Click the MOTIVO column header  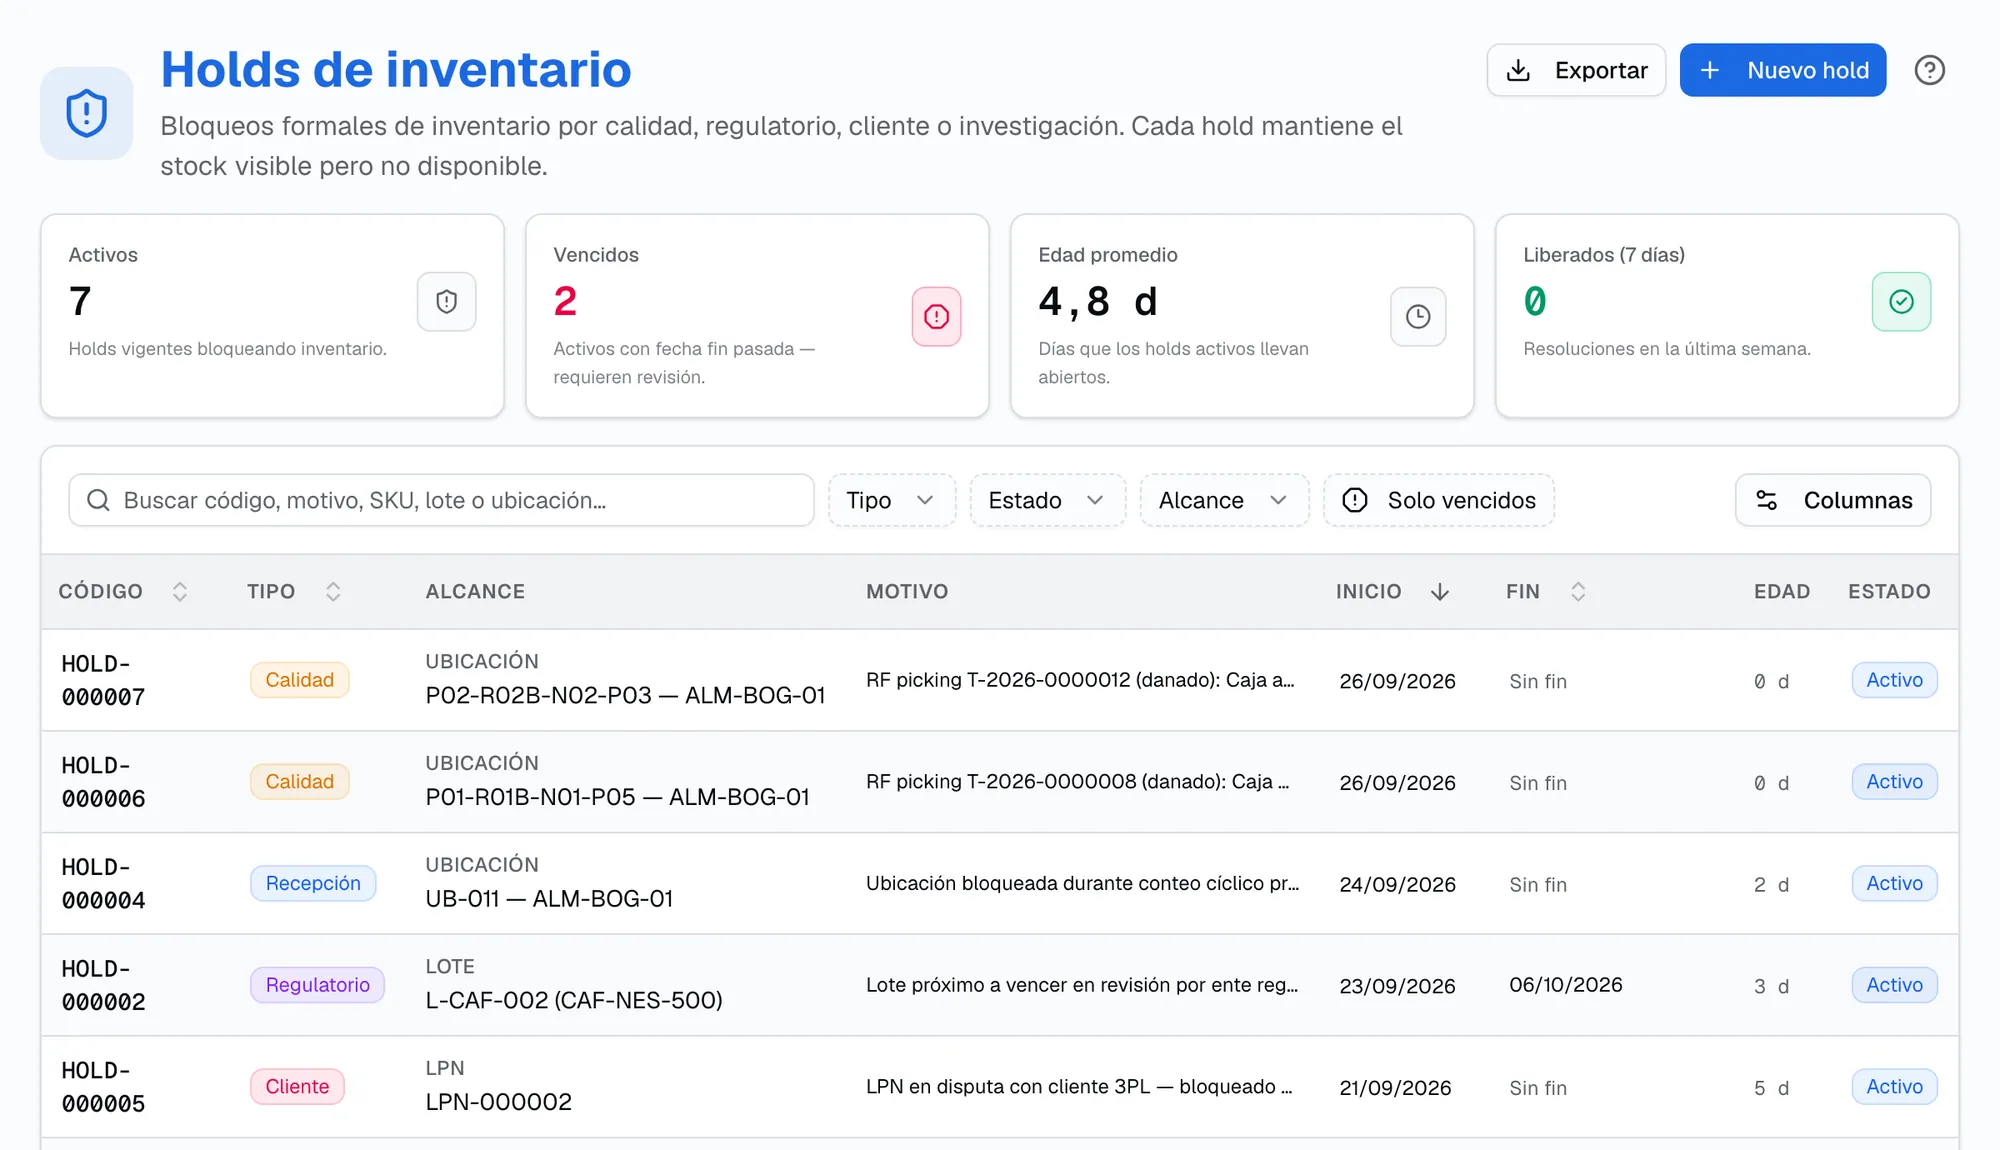point(907,591)
